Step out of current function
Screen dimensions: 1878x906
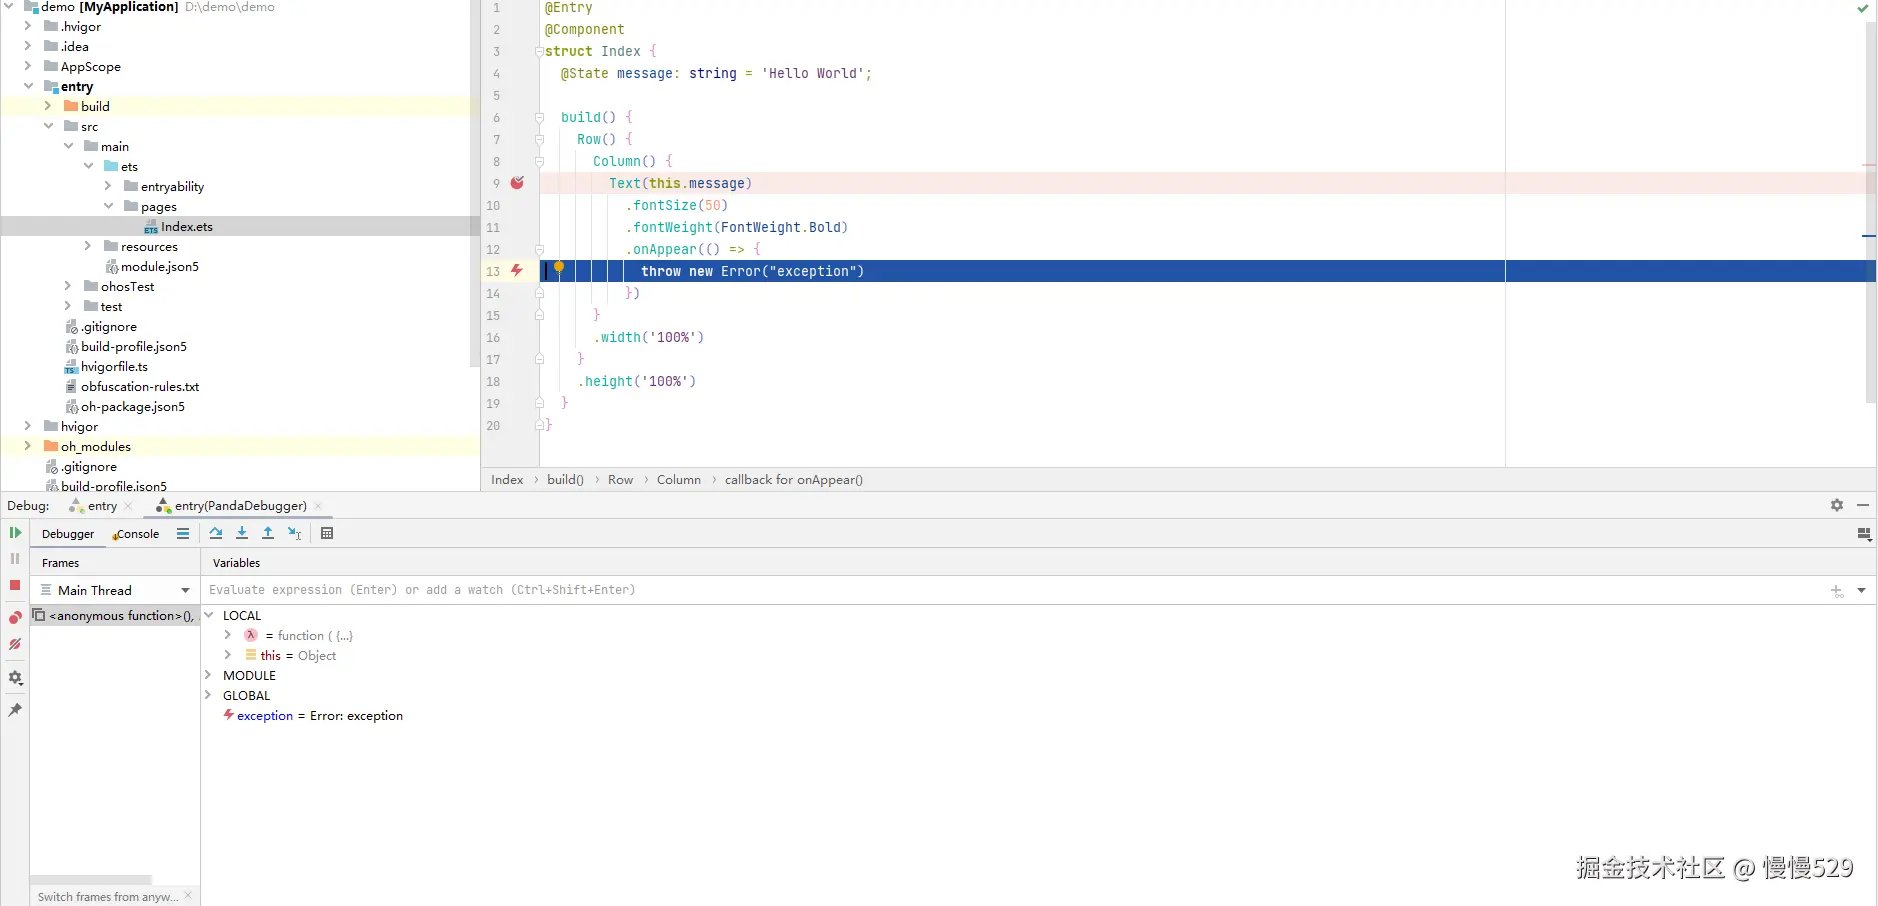pyautogui.click(x=268, y=534)
